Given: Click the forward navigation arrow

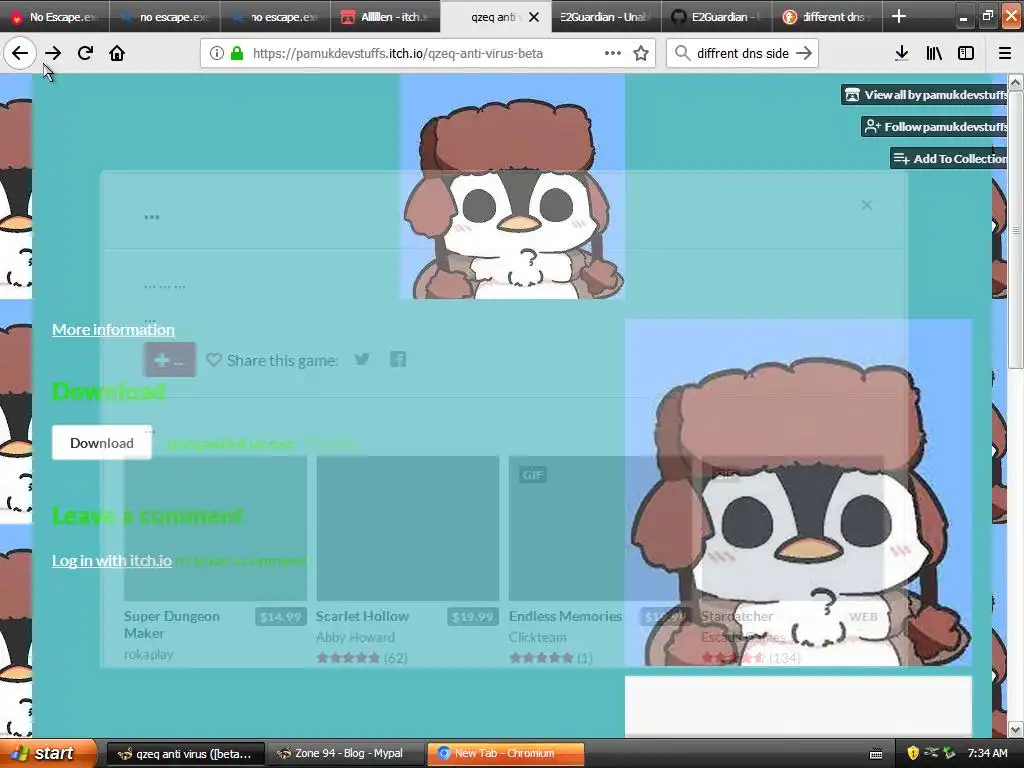Looking at the screenshot, I should point(53,53).
